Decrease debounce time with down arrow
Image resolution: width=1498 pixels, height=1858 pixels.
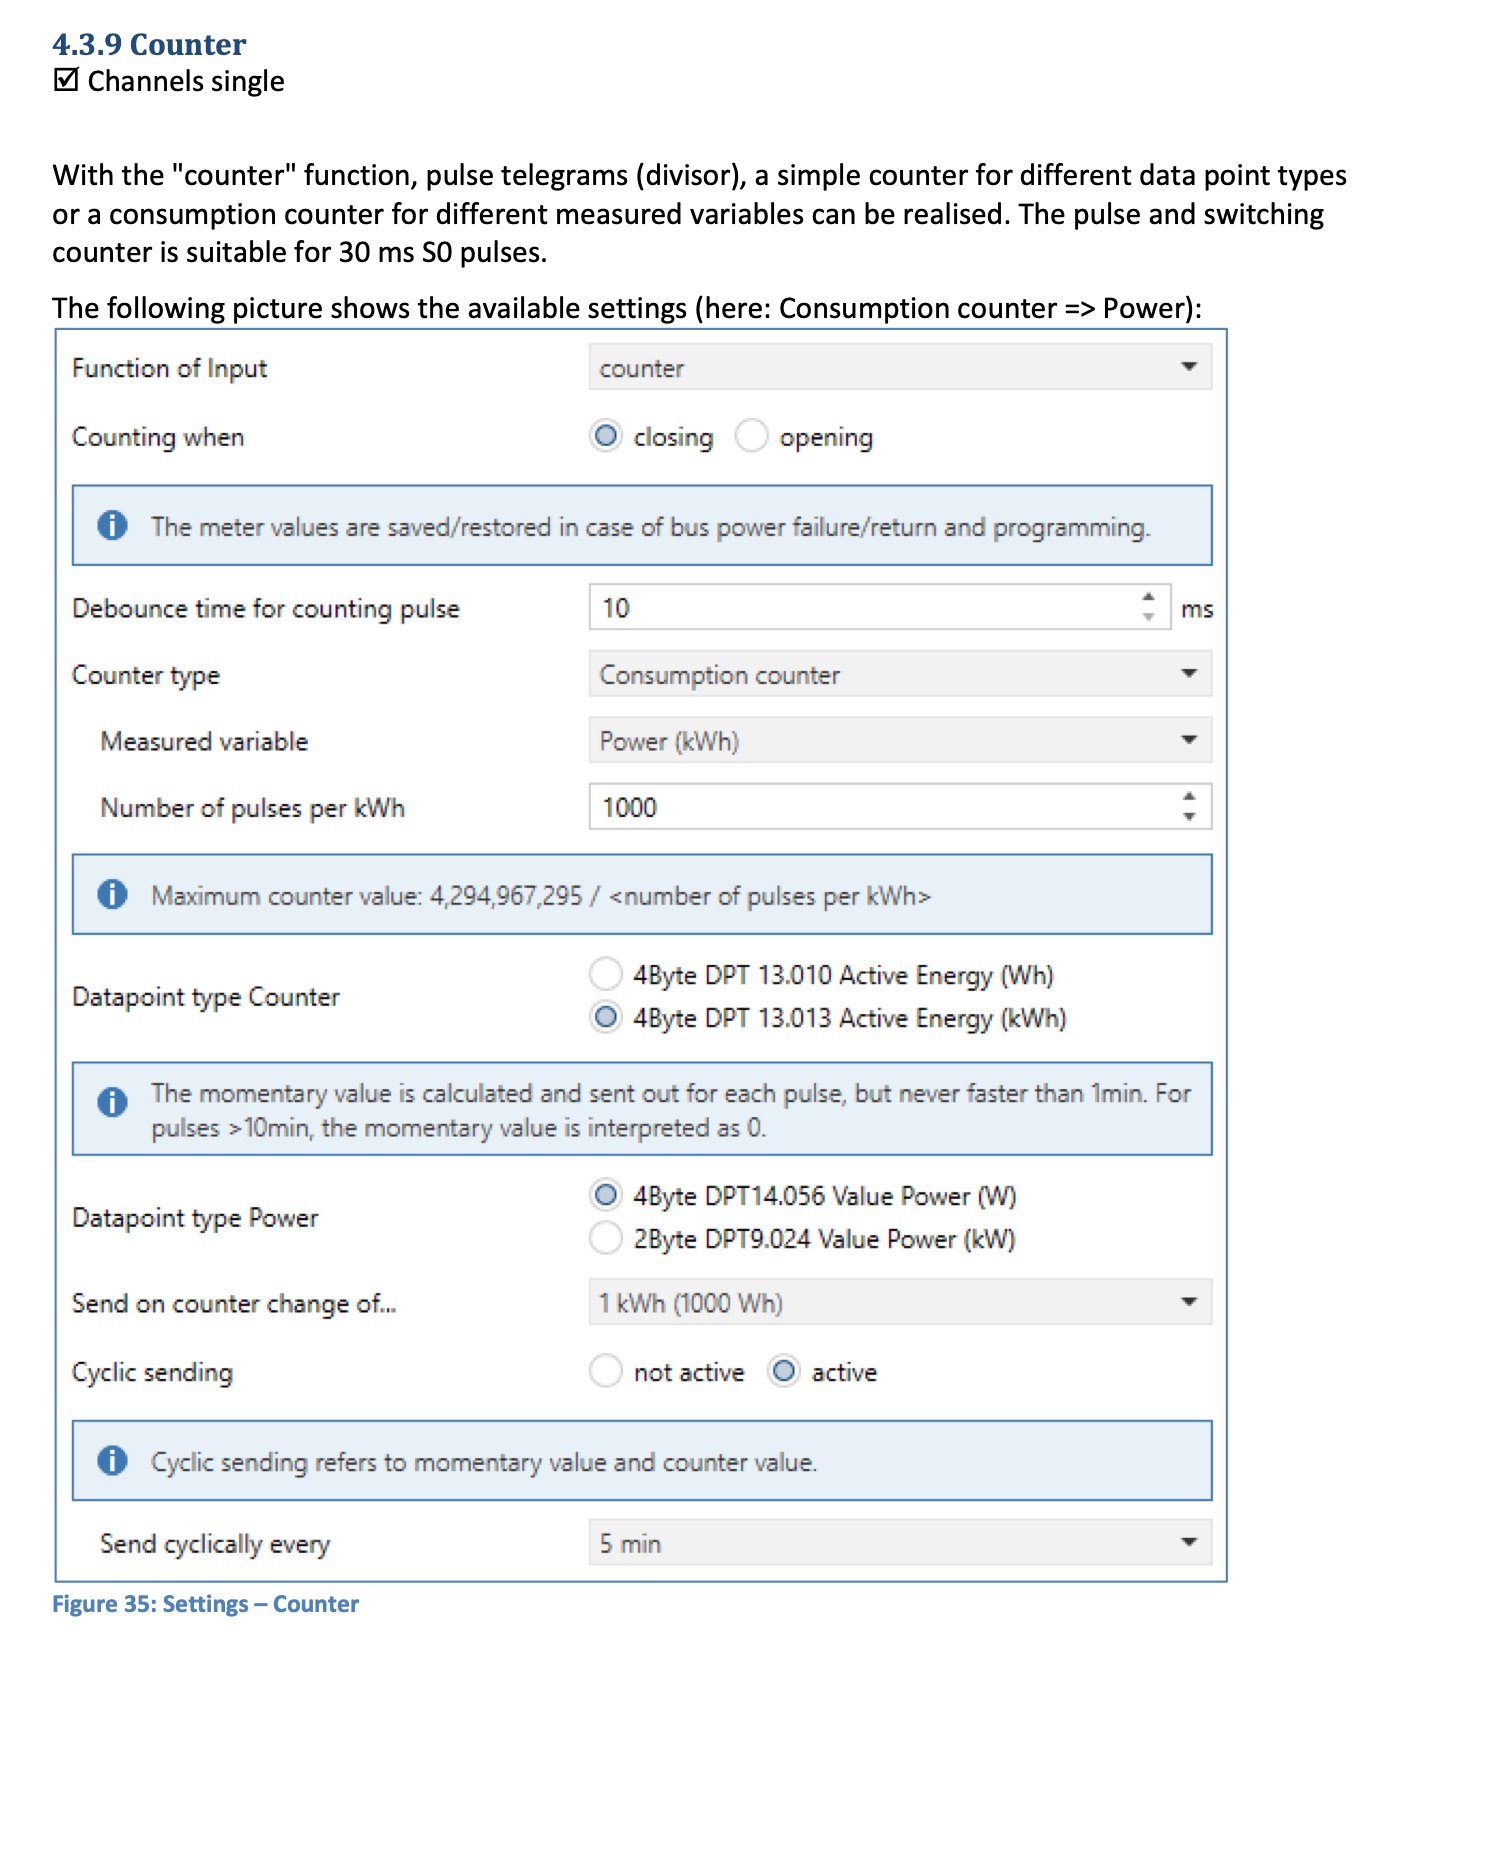[1148, 617]
